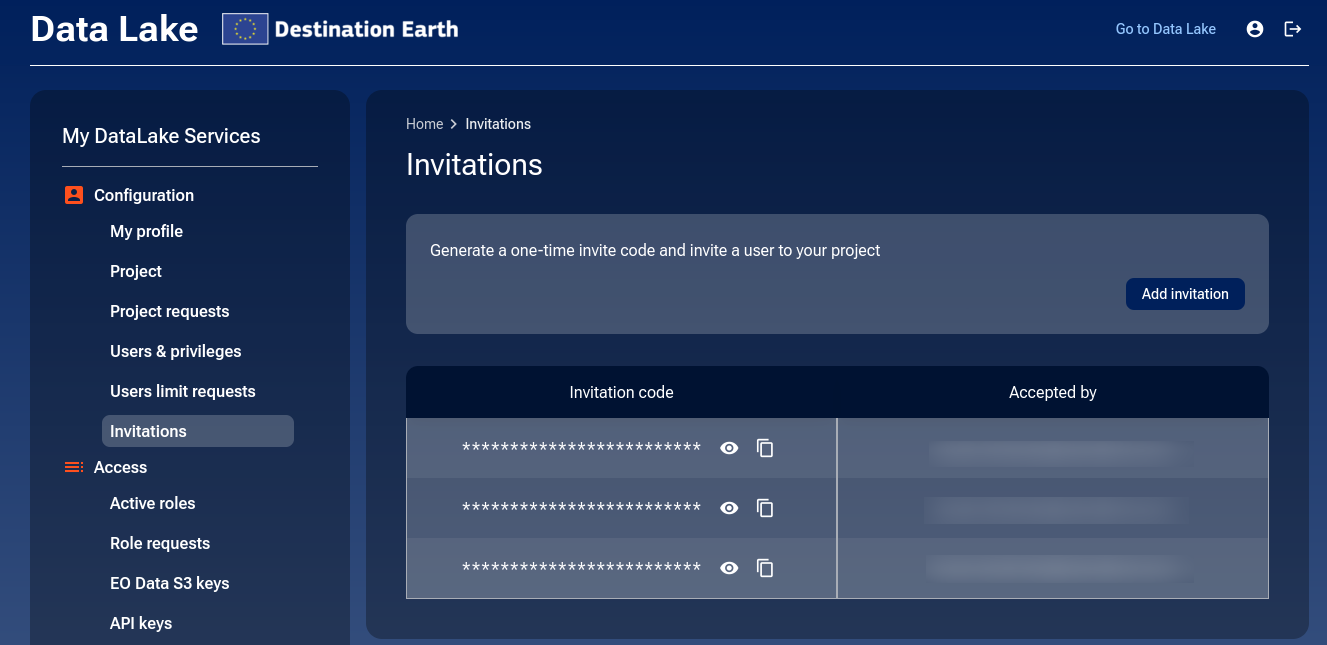Copy the third invitation code
This screenshot has width=1327, height=645.
click(x=765, y=568)
